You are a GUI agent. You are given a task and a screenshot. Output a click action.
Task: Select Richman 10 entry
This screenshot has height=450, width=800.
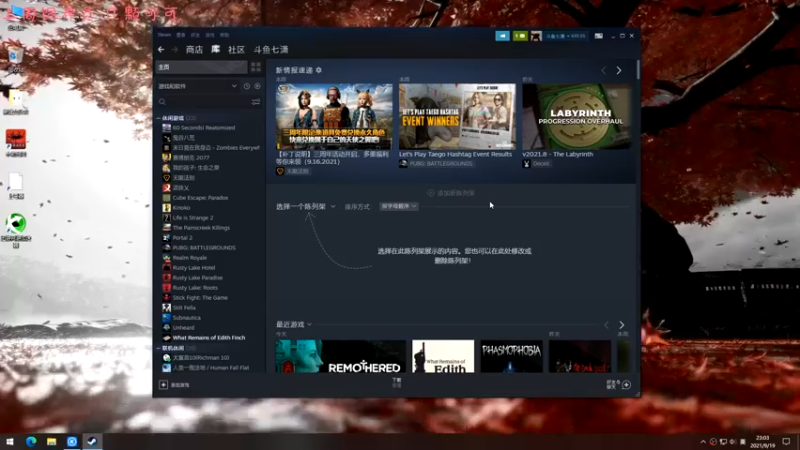click(x=201, y=358)
